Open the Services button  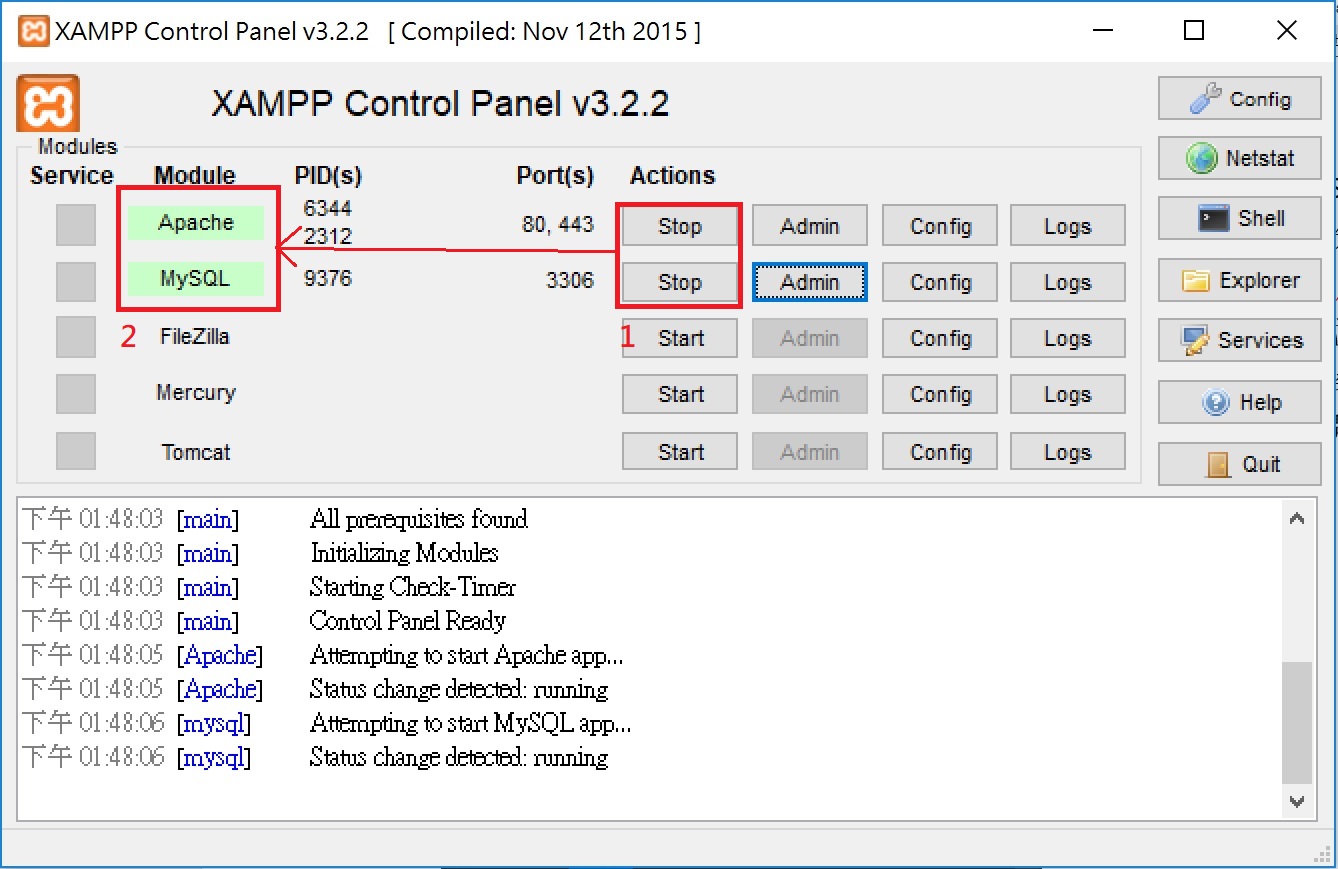(x=1239, y=340)
